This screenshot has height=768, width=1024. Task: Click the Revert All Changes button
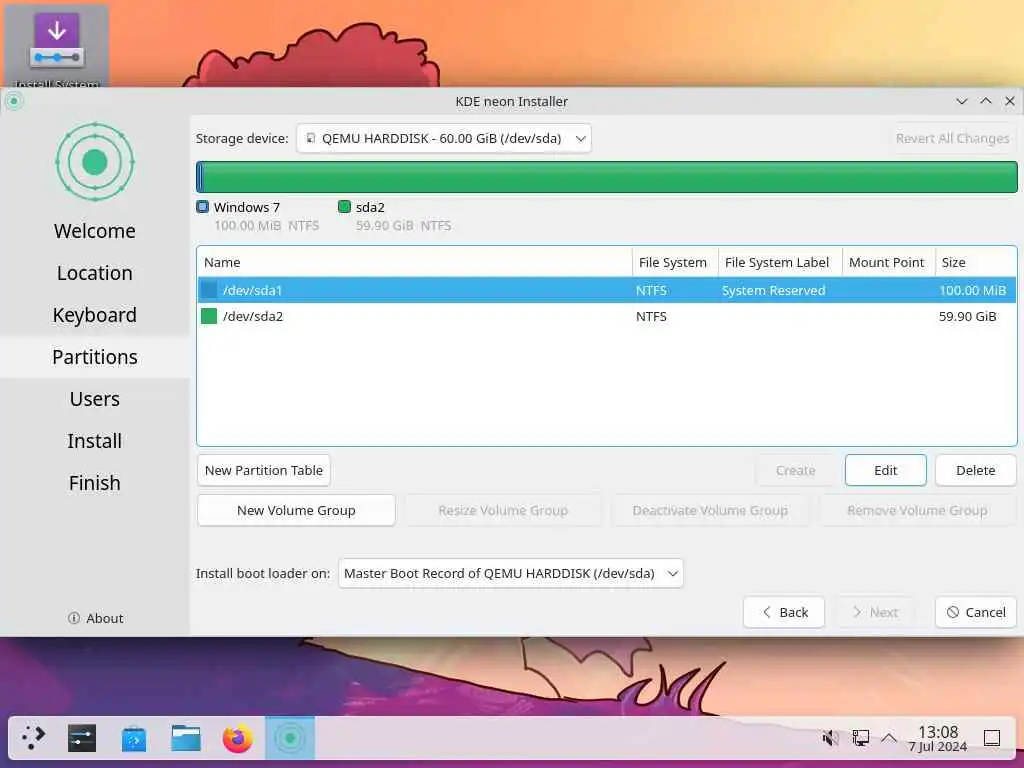click(x=952, y=138)
